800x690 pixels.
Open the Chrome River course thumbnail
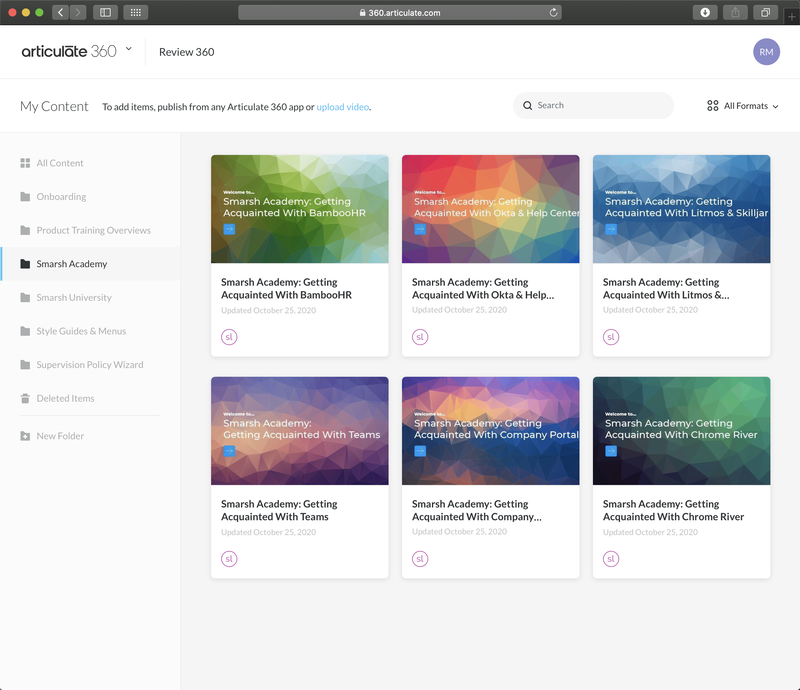681,431
